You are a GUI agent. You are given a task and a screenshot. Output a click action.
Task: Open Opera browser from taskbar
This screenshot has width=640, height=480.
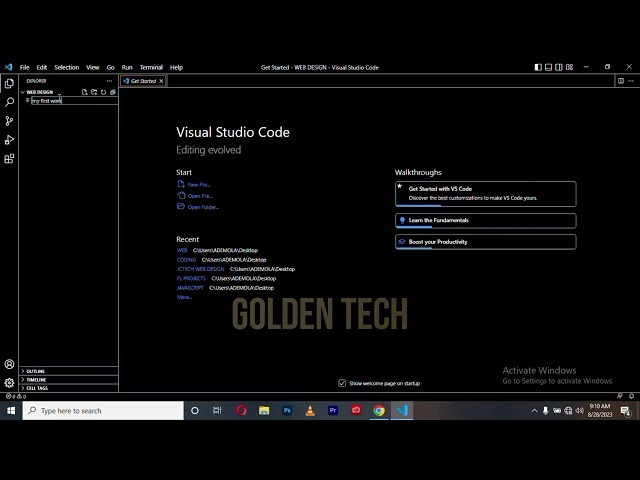pyautogui.click(x=241, y=411)
